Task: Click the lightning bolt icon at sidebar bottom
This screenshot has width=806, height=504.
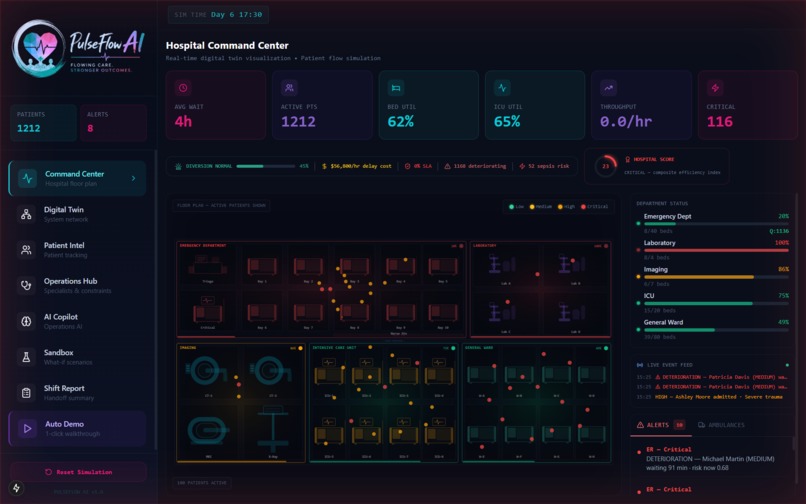Action: [16, 488]
